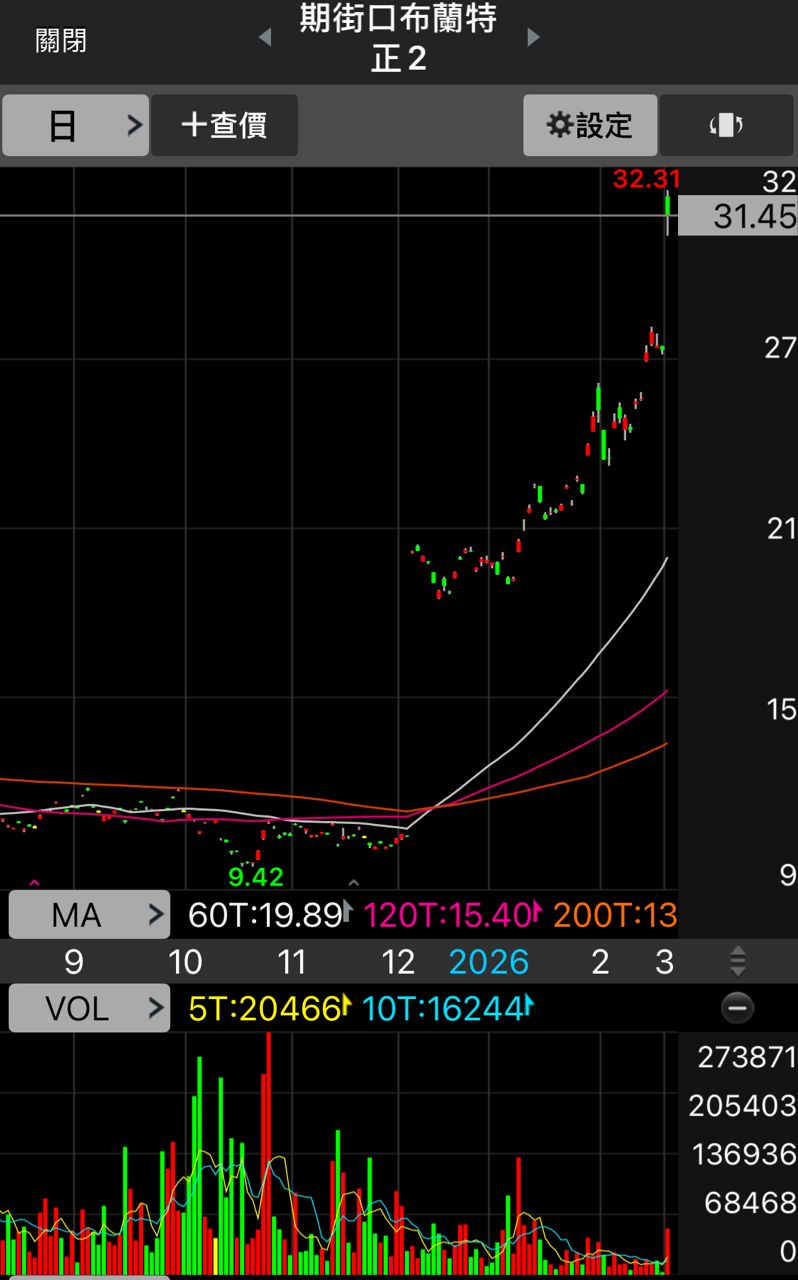Tap the 10T volume average label

tap(444, 1008)
